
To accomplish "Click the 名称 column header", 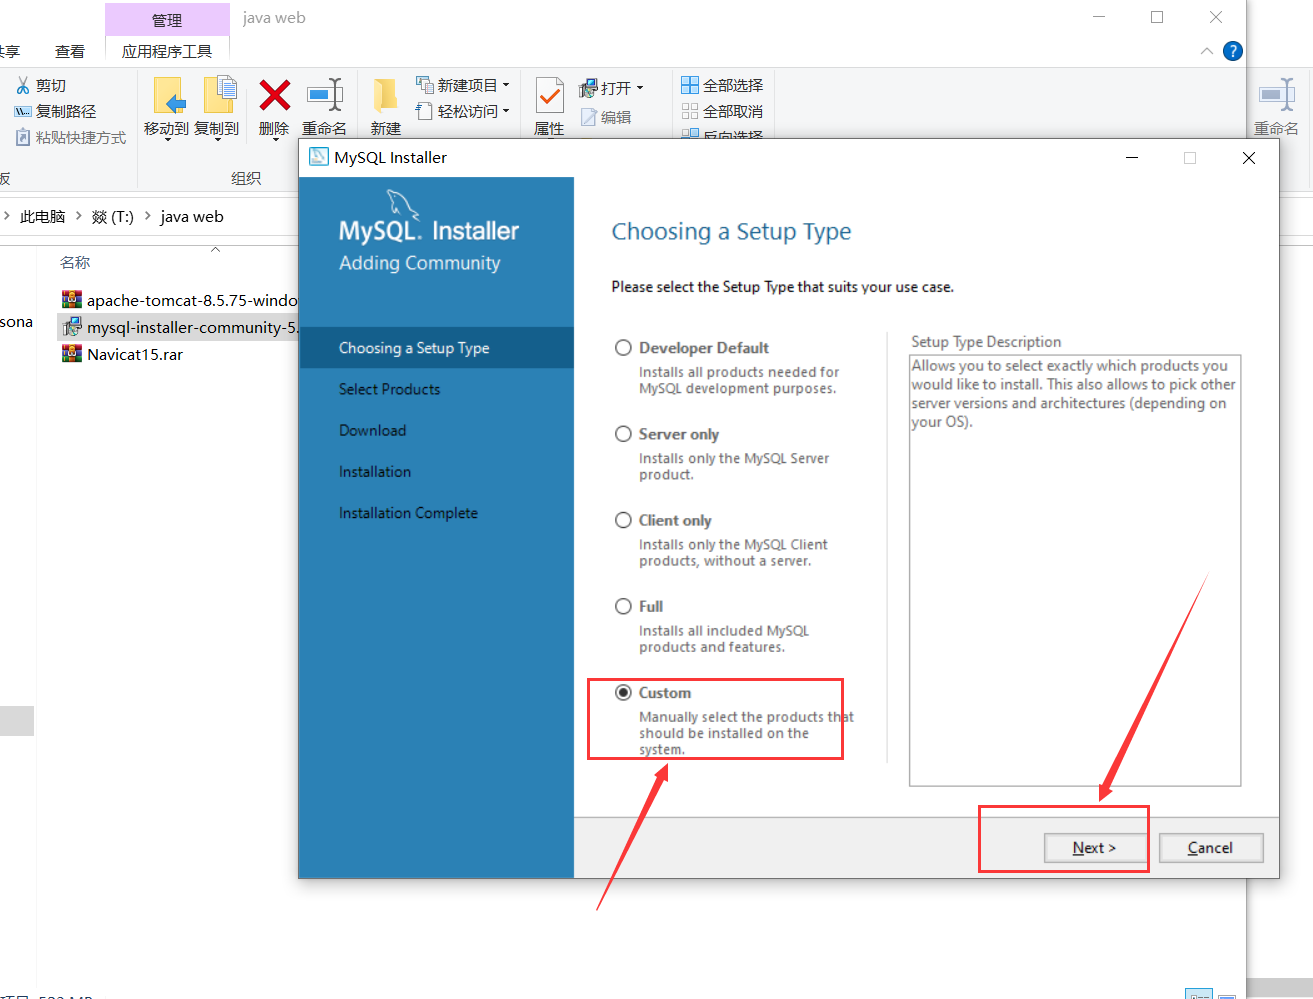I will (x=75, y=262).
